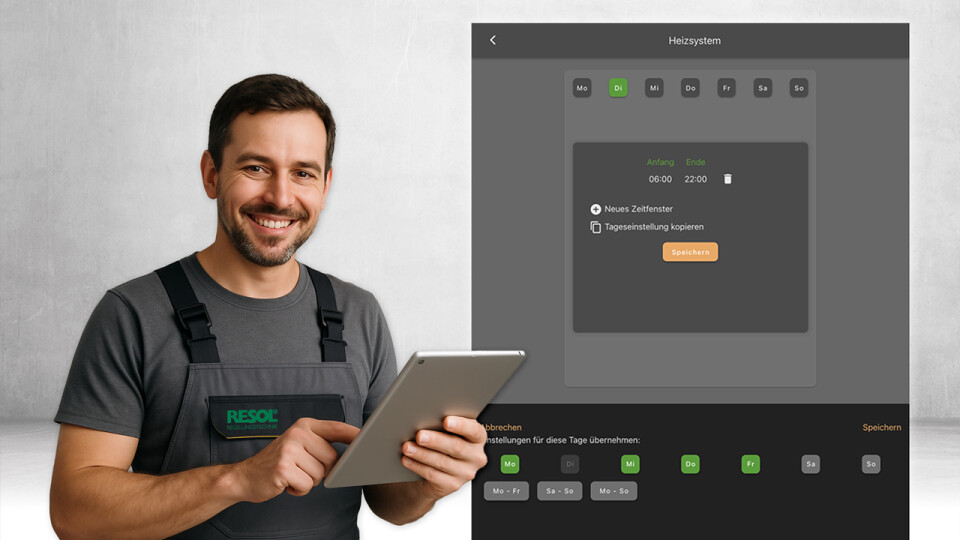Image resolution: width=960 pixels, height=540 pixels.
Task: Open the Fr day schedule at top
Action: [726, 88]
